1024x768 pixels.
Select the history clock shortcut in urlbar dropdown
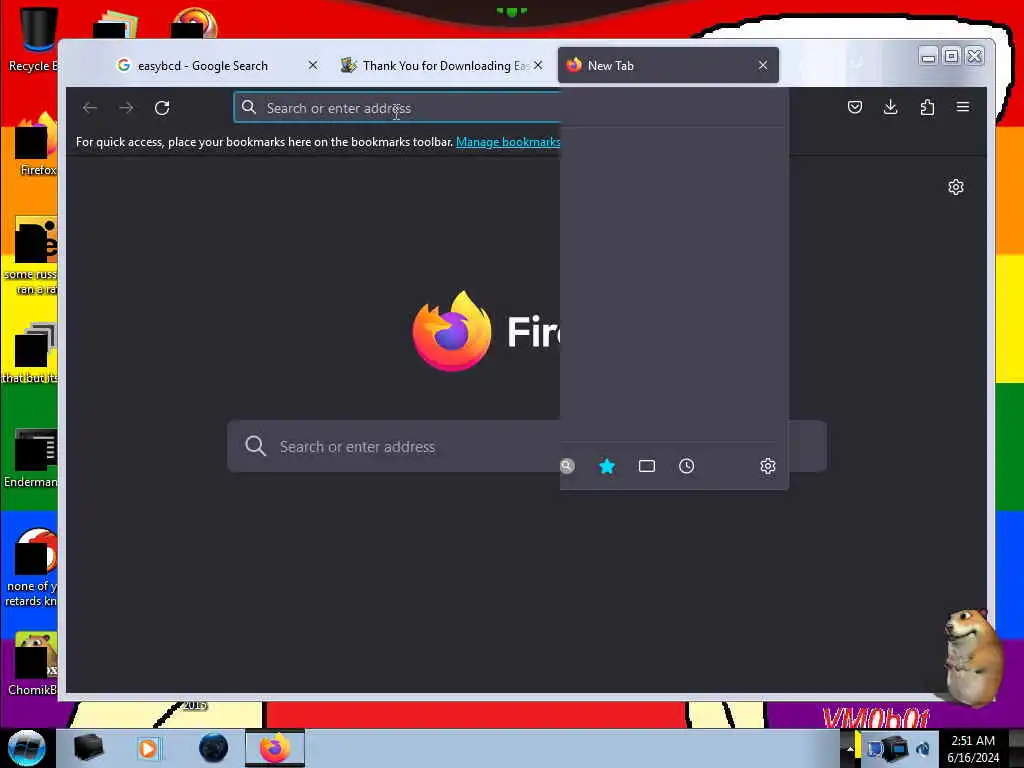pyautogui.click(x=686, y=466)
